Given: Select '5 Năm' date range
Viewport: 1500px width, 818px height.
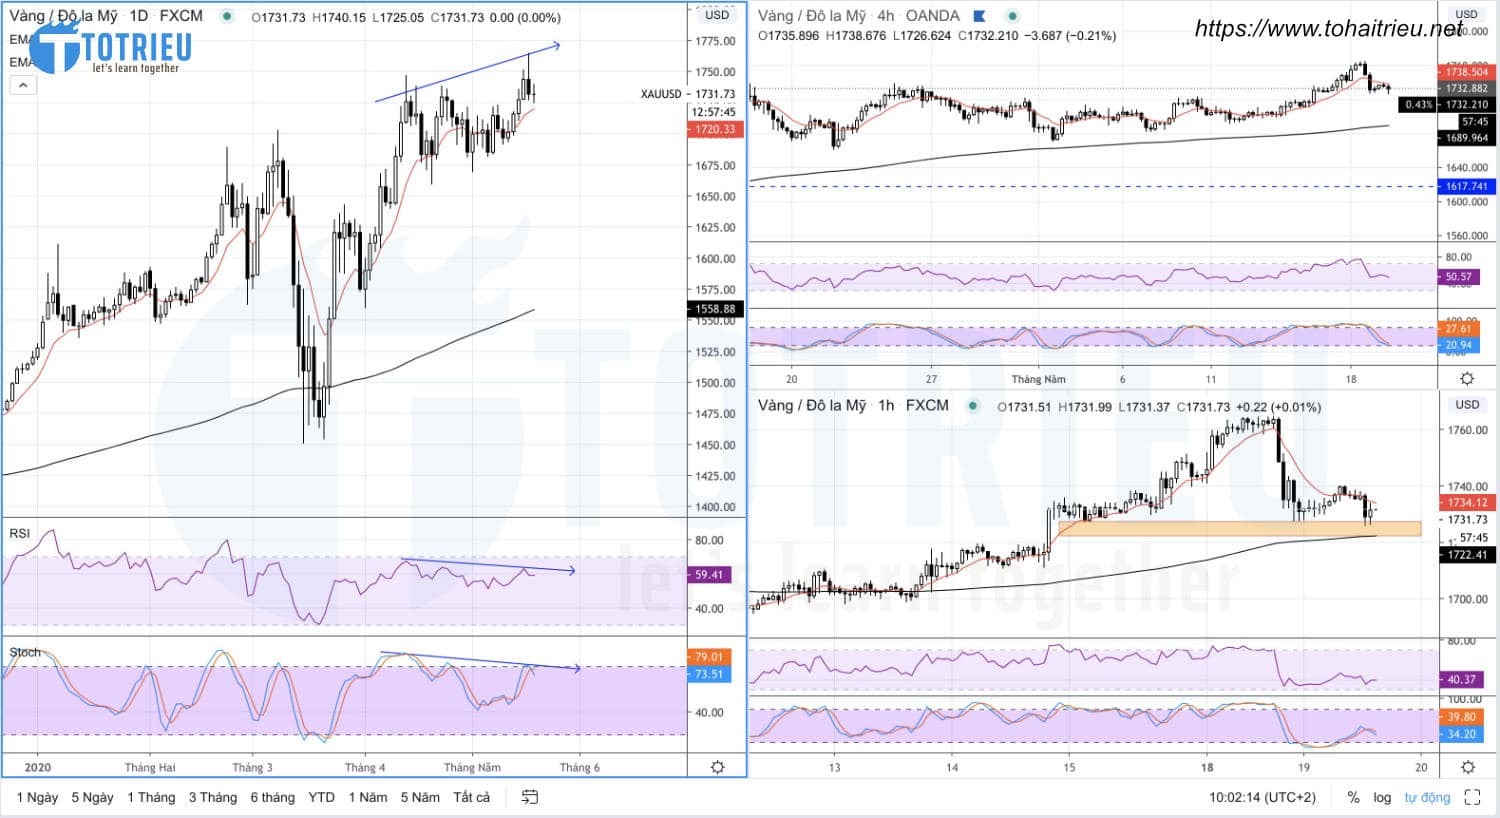Looking at the screenshot, I should [x=420, y=797].
